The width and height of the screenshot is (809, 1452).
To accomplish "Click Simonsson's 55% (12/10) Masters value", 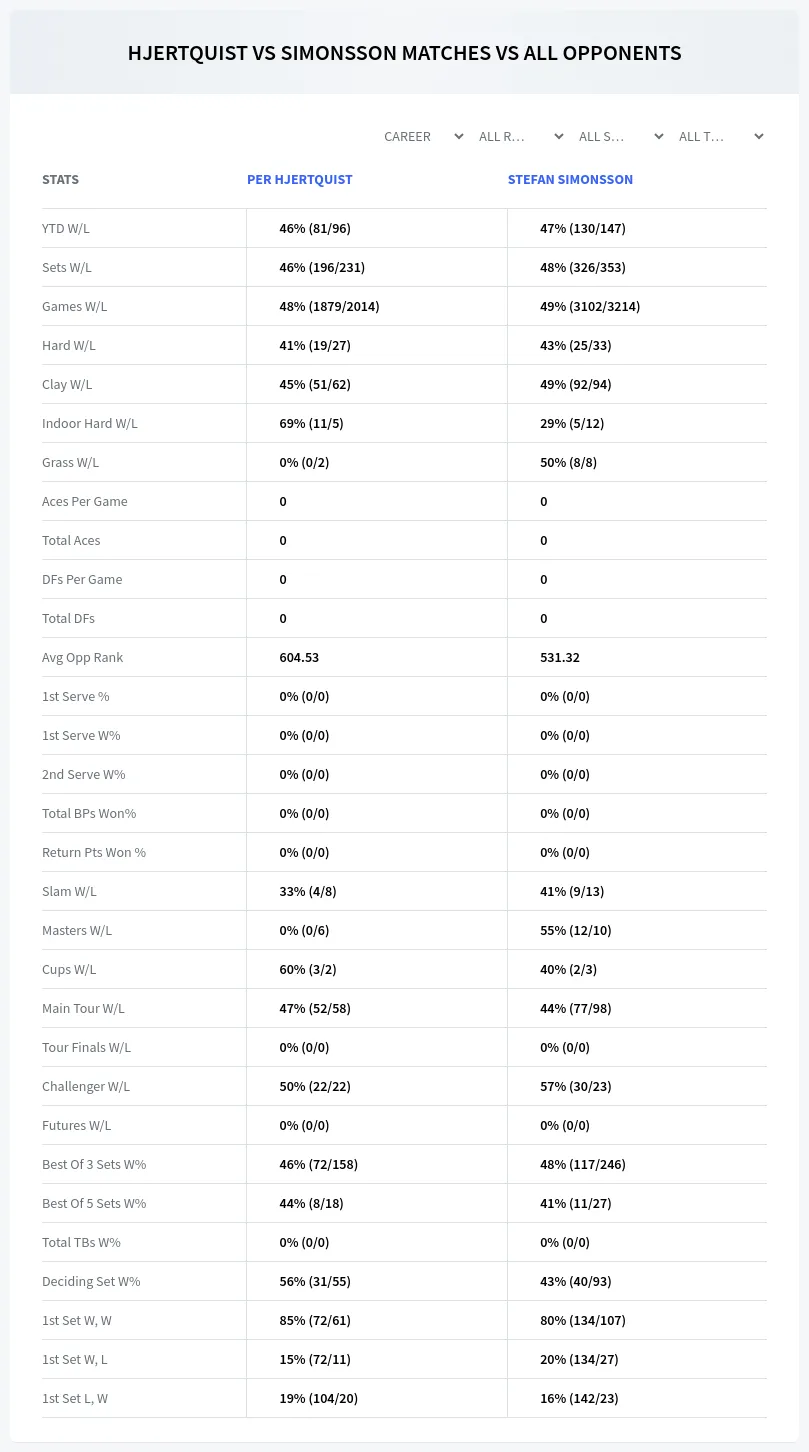I will tap(576, 930).
